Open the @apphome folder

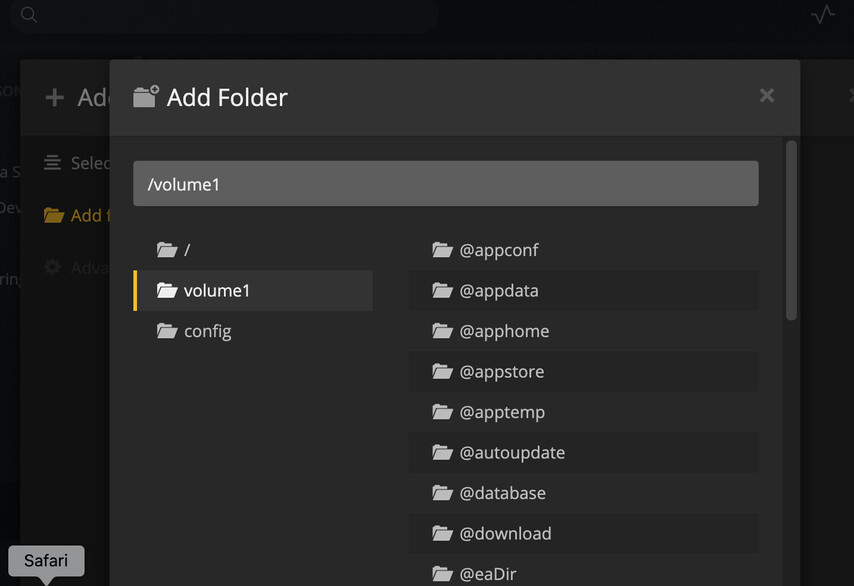point(504,331)
